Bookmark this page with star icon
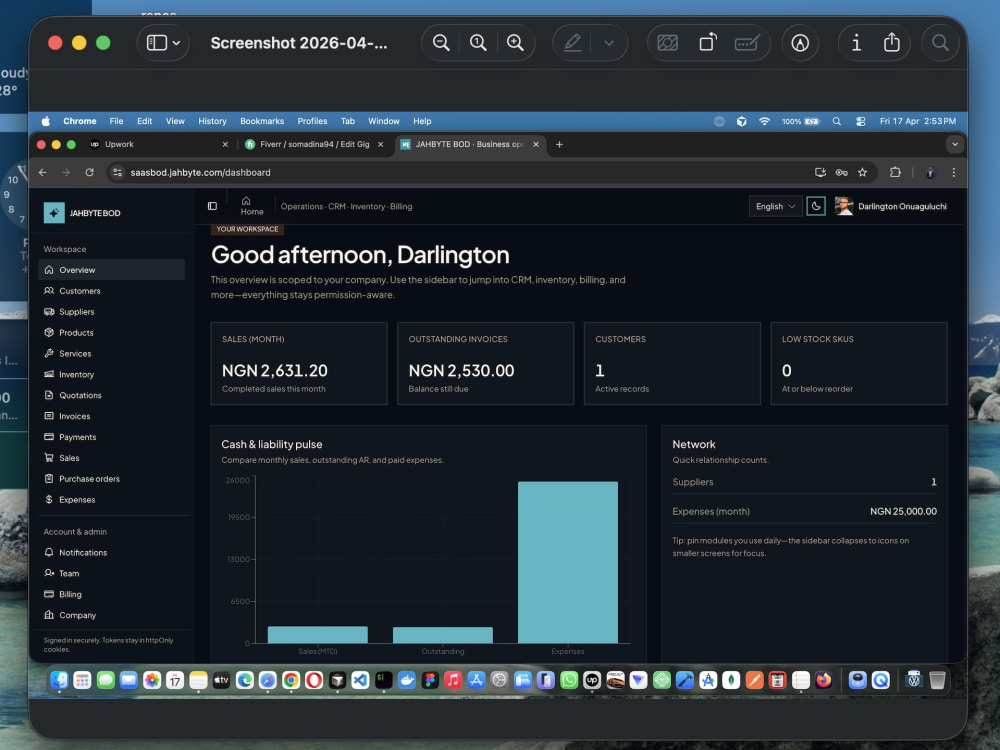Viewport: 1000px width, 750px height. (862, 172)
